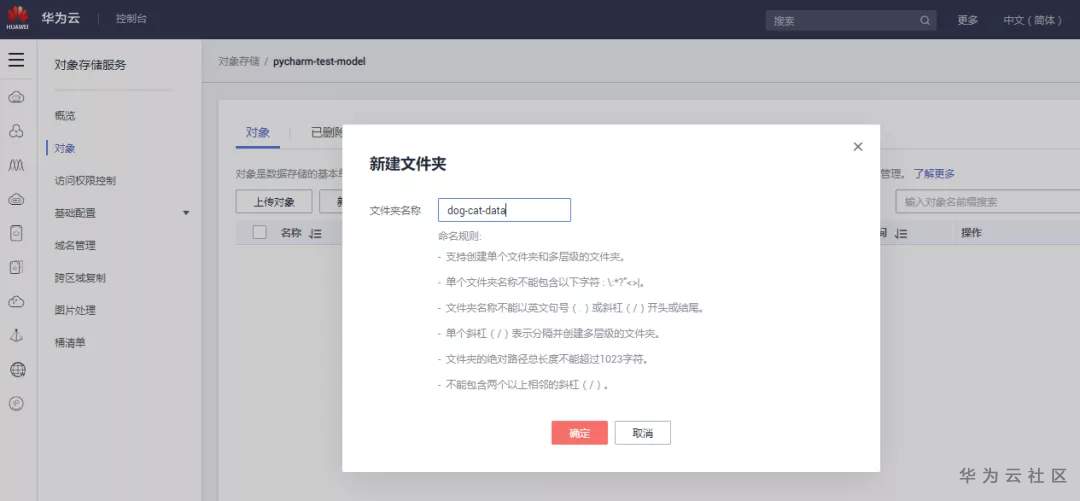Click the 输入对象名前缀搜索 field
This screenshot has height=501, width=1080.
click(988, 202)
